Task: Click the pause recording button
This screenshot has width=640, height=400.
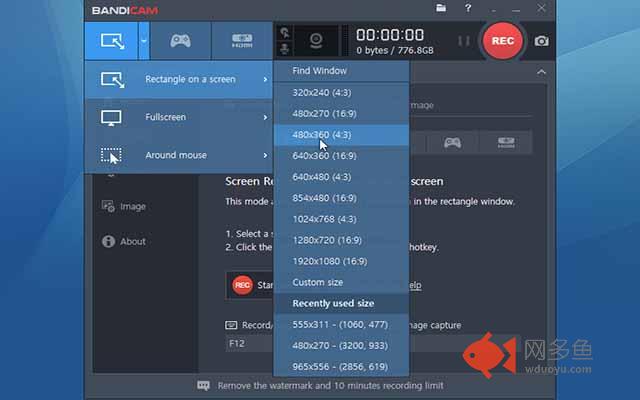Action: click(464, 41)
